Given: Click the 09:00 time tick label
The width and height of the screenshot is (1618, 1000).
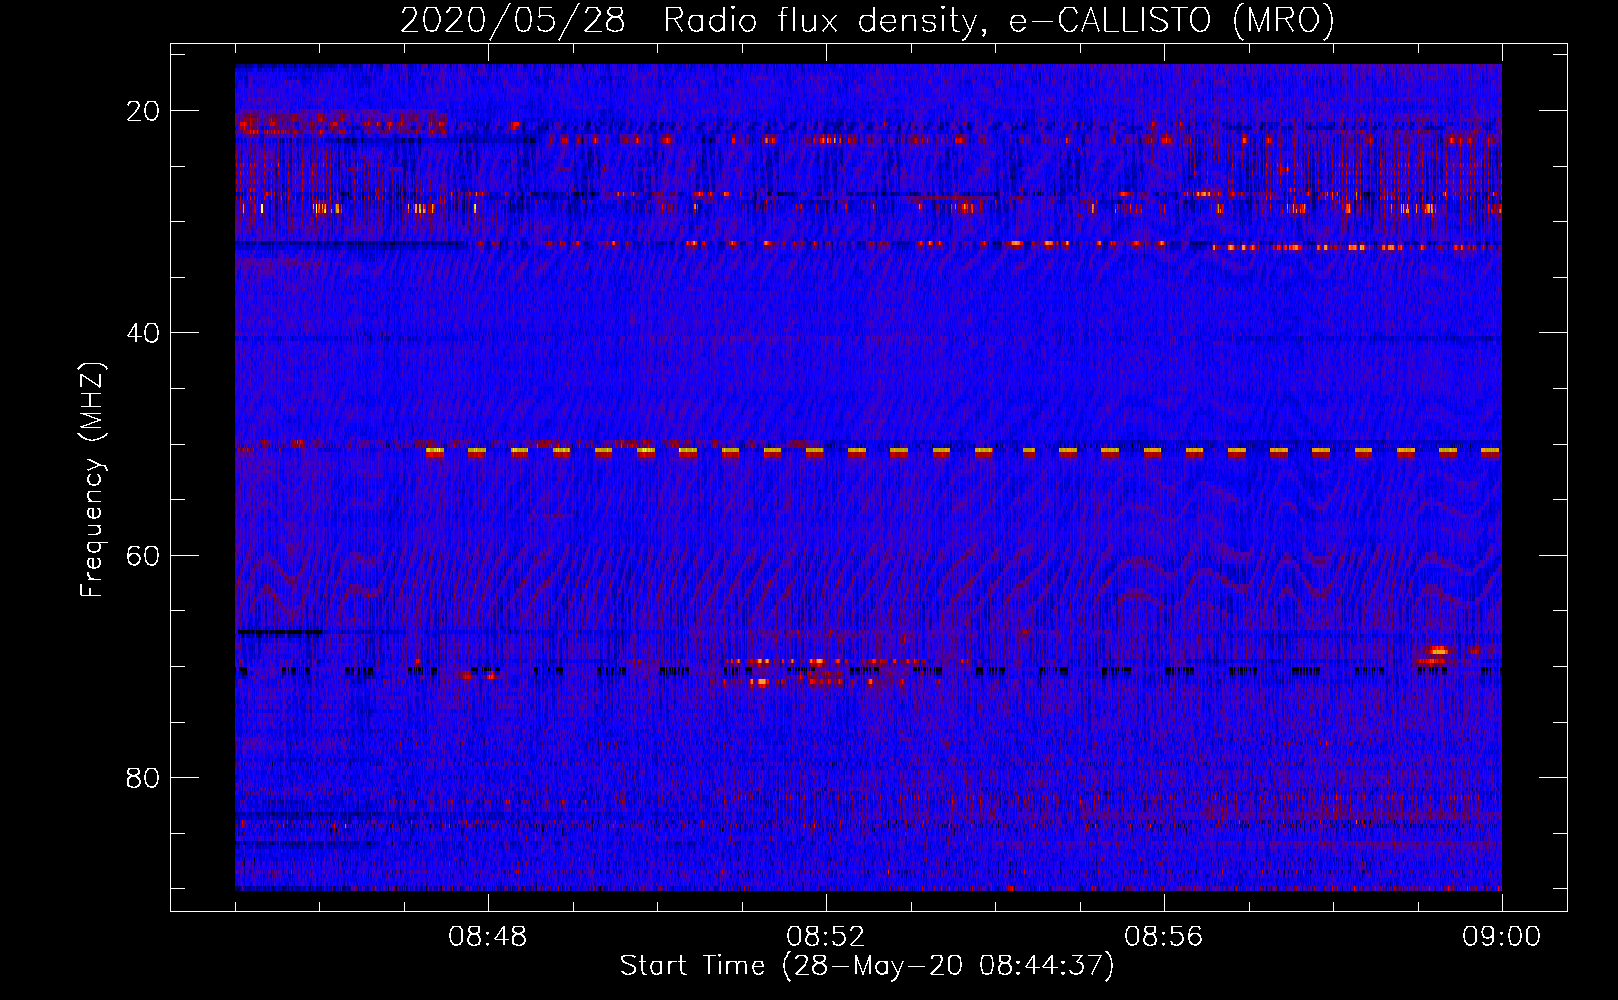Looking at the screenshot, I should click(1502, 937).
